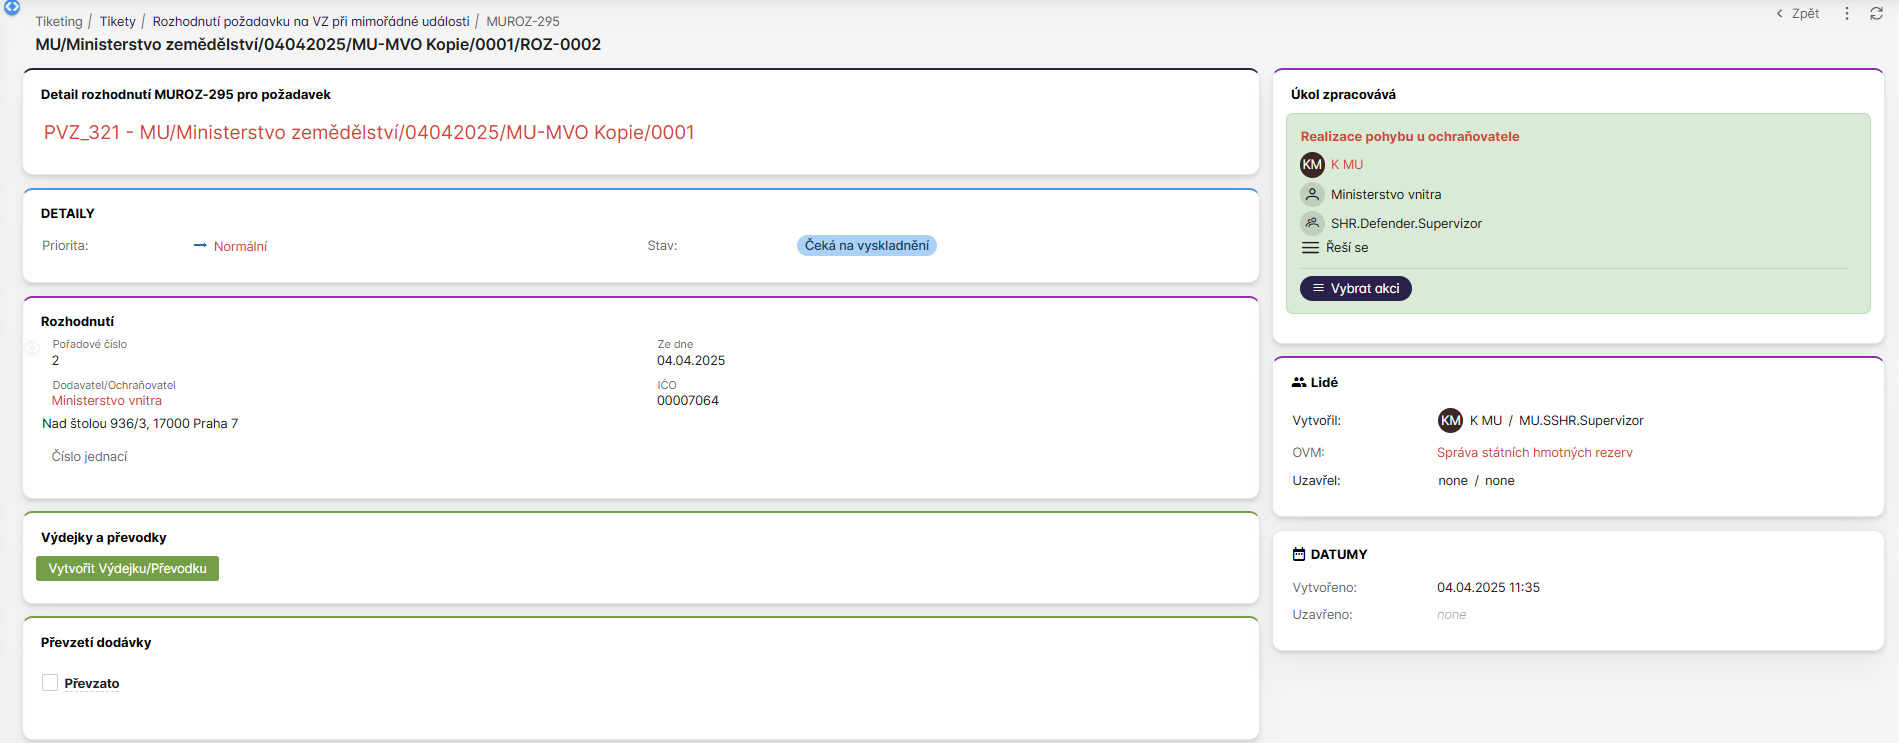Open the Vybrat akci dropdown
1899x743 pixels.
coord(1355,289)
